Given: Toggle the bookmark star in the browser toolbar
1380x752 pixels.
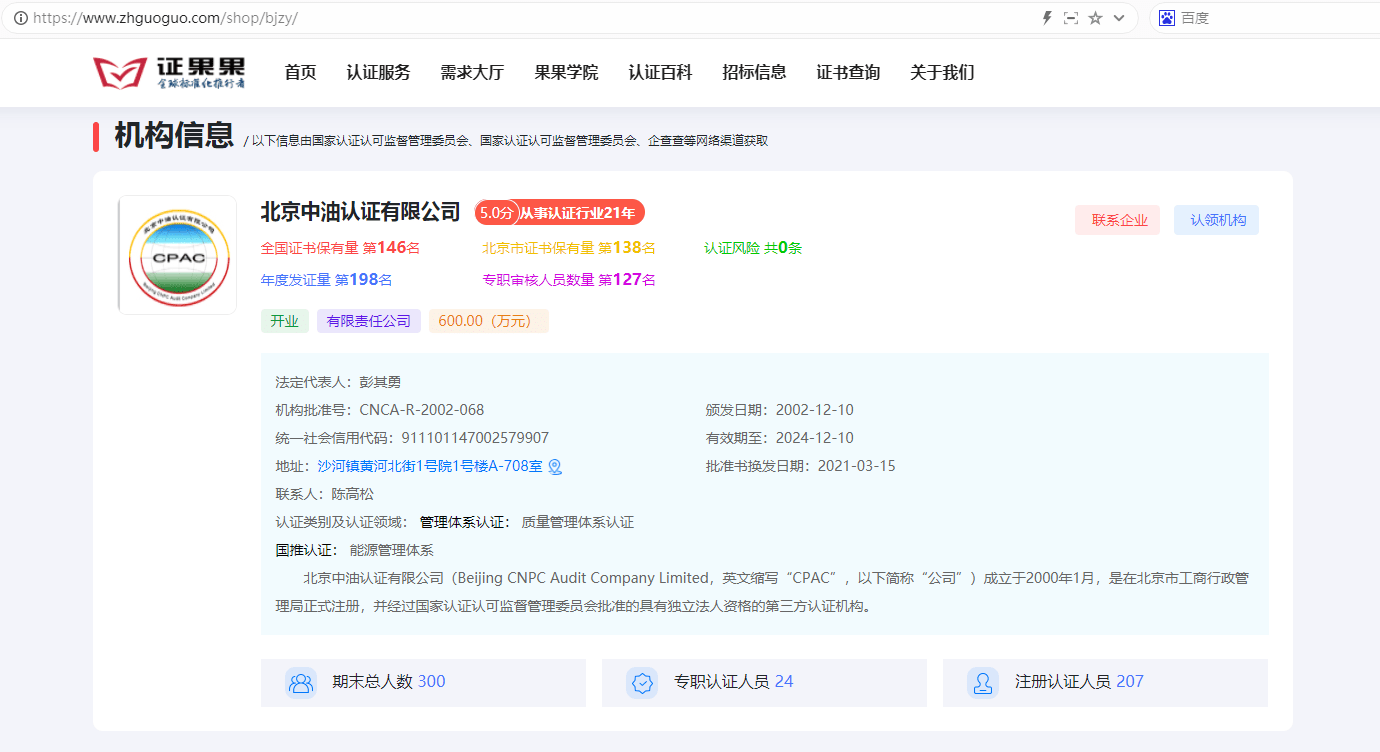Looking at the screenshot, I should click(x=1095, y=17).
